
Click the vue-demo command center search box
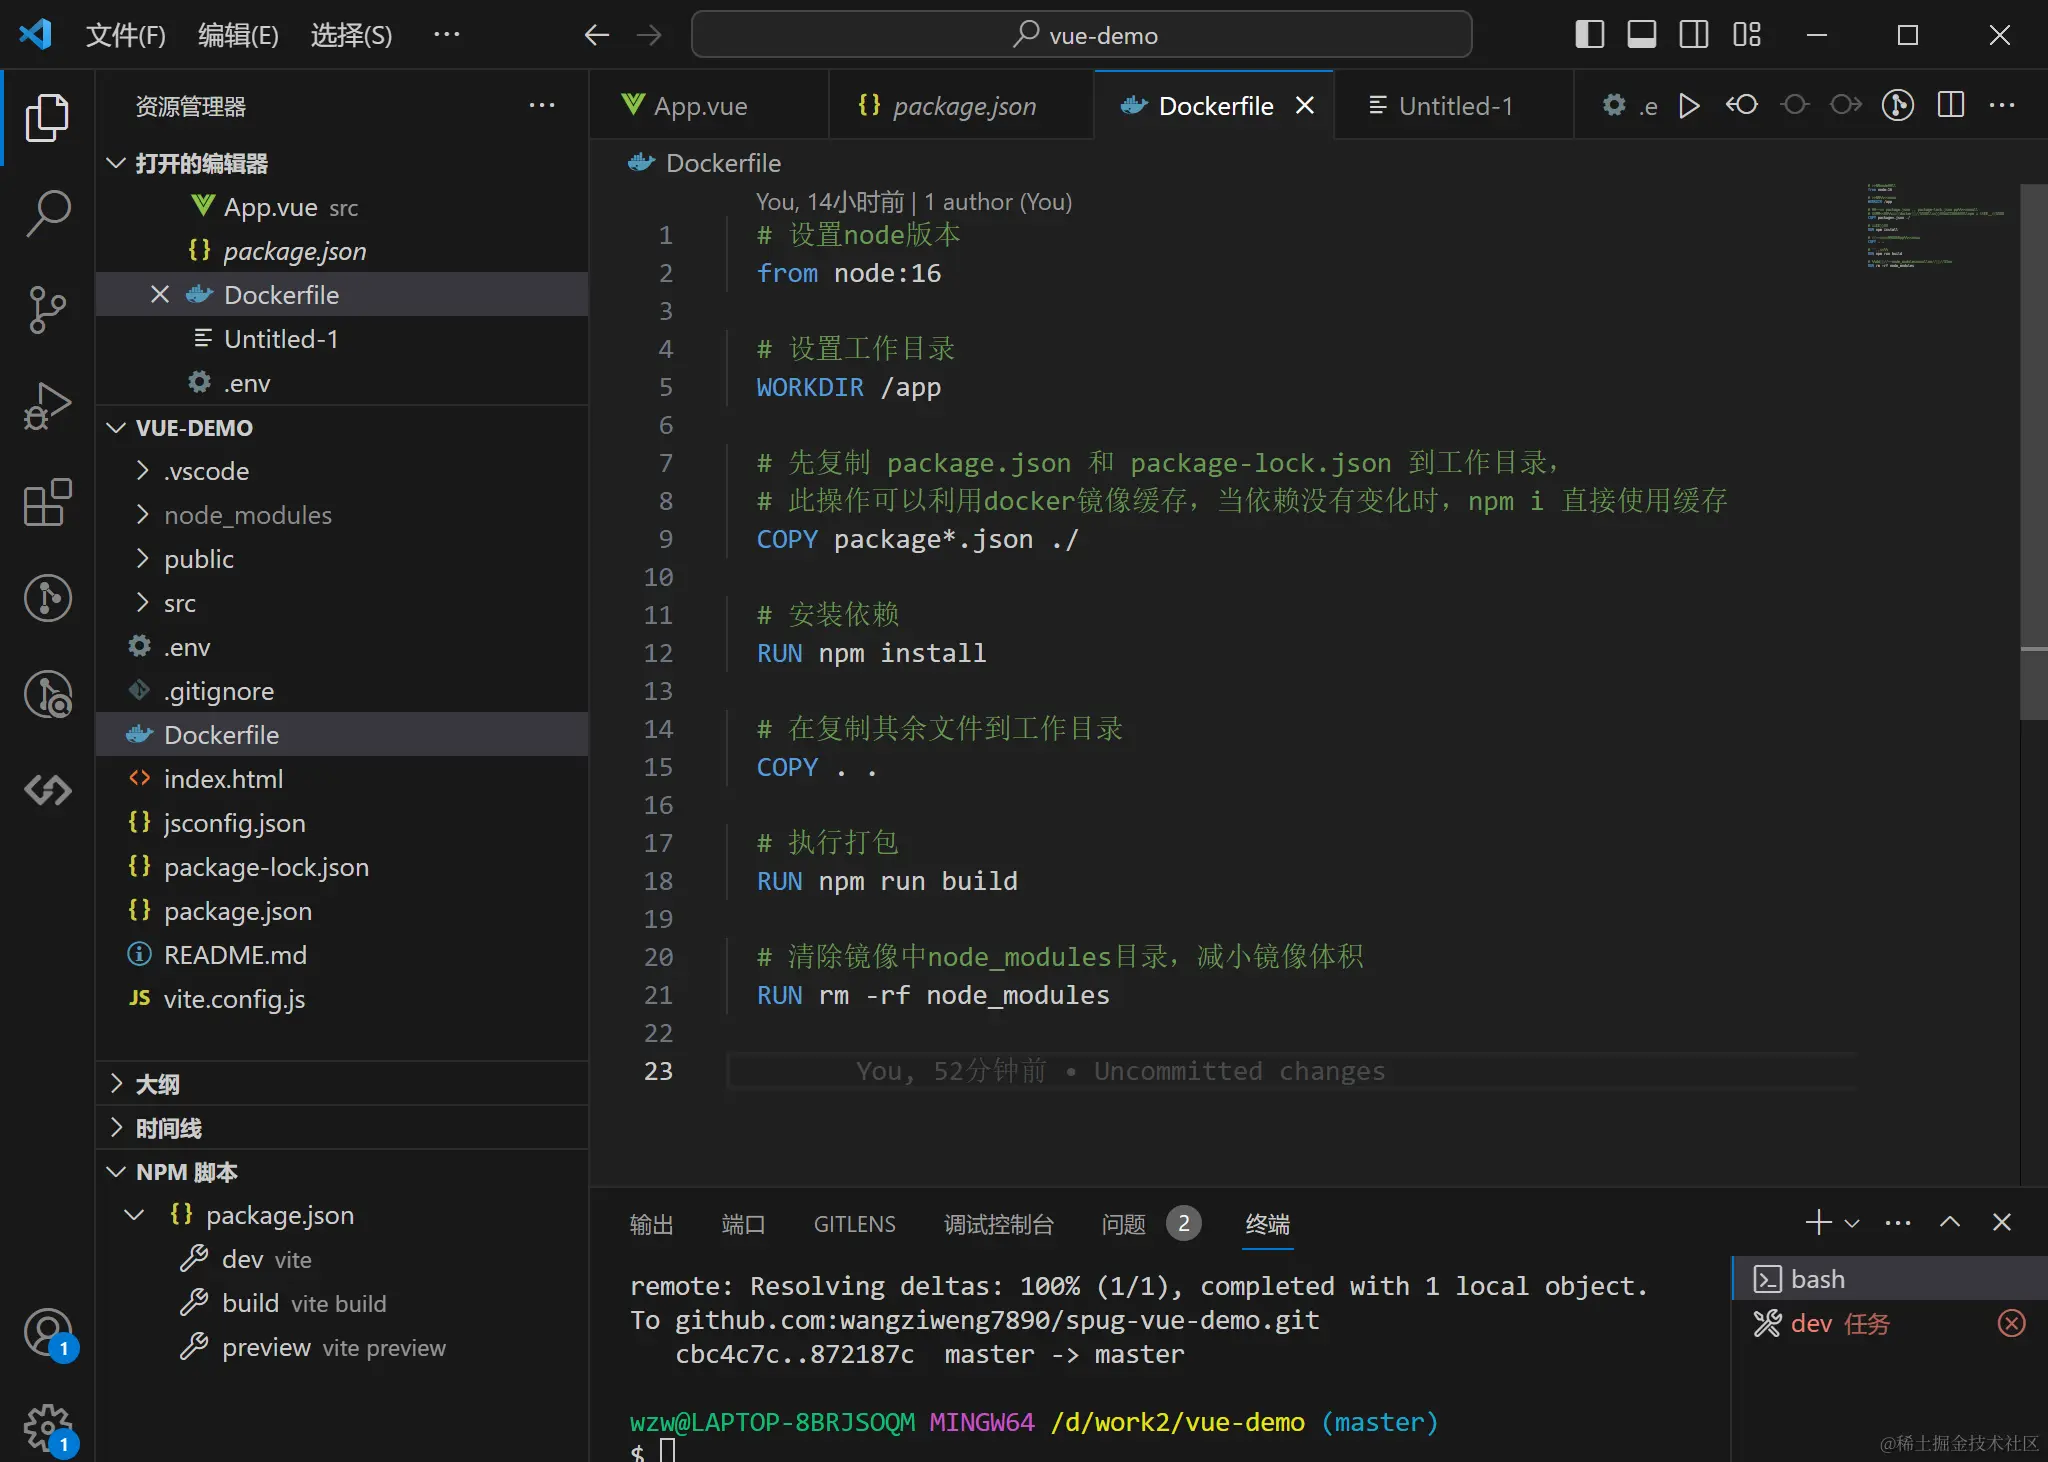point(1082,35)
